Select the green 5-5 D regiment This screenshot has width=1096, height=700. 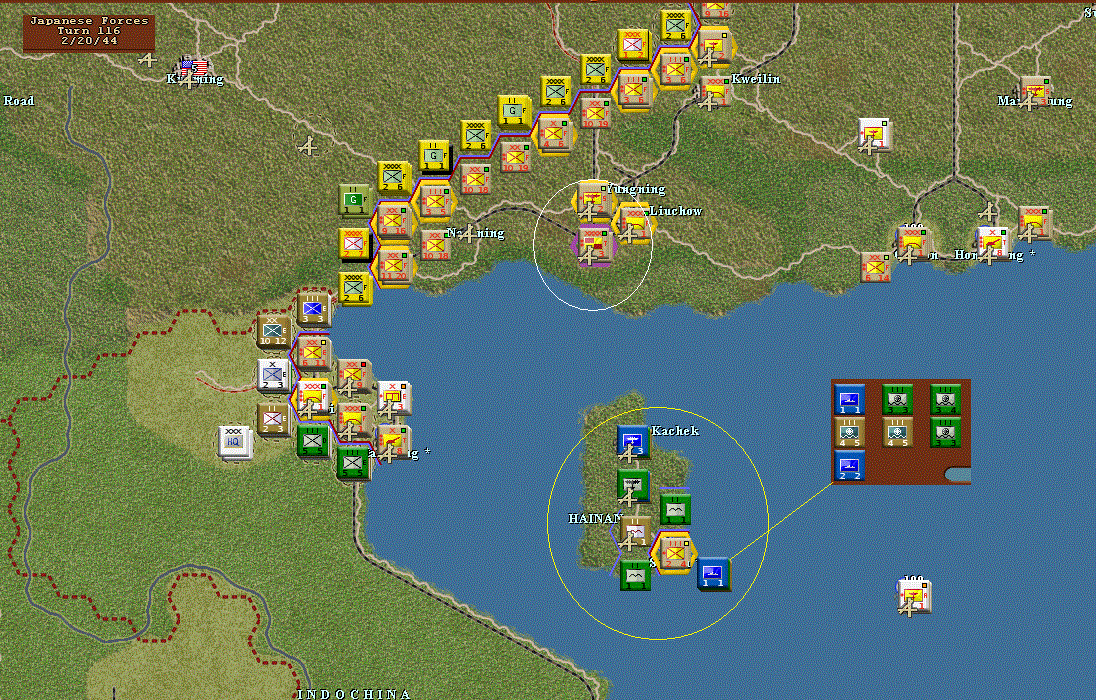pos(312,441)
